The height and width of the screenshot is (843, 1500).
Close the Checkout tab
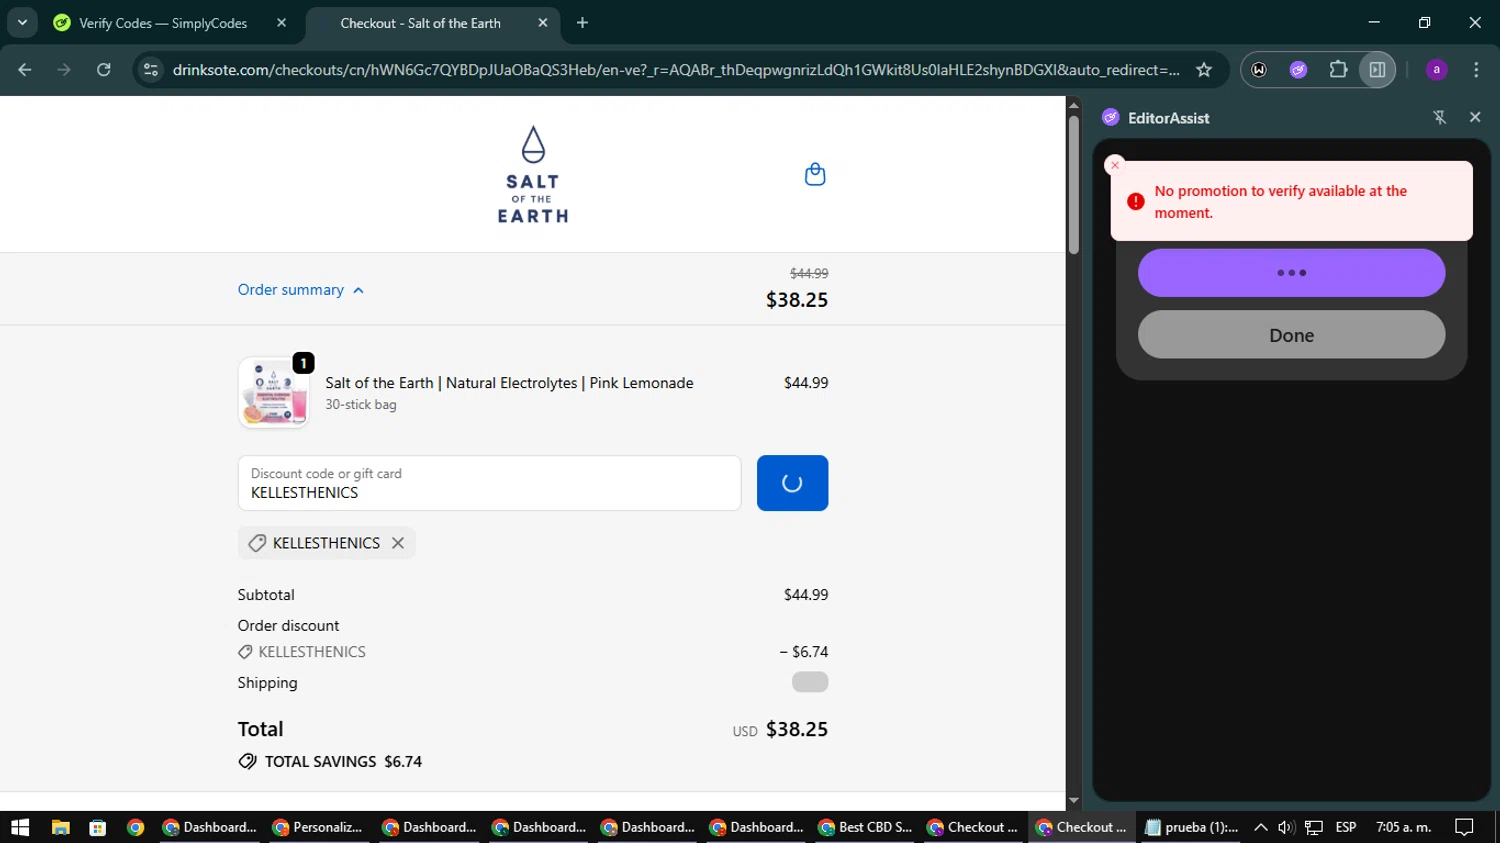pyautogui.click(x=542, y=23)
